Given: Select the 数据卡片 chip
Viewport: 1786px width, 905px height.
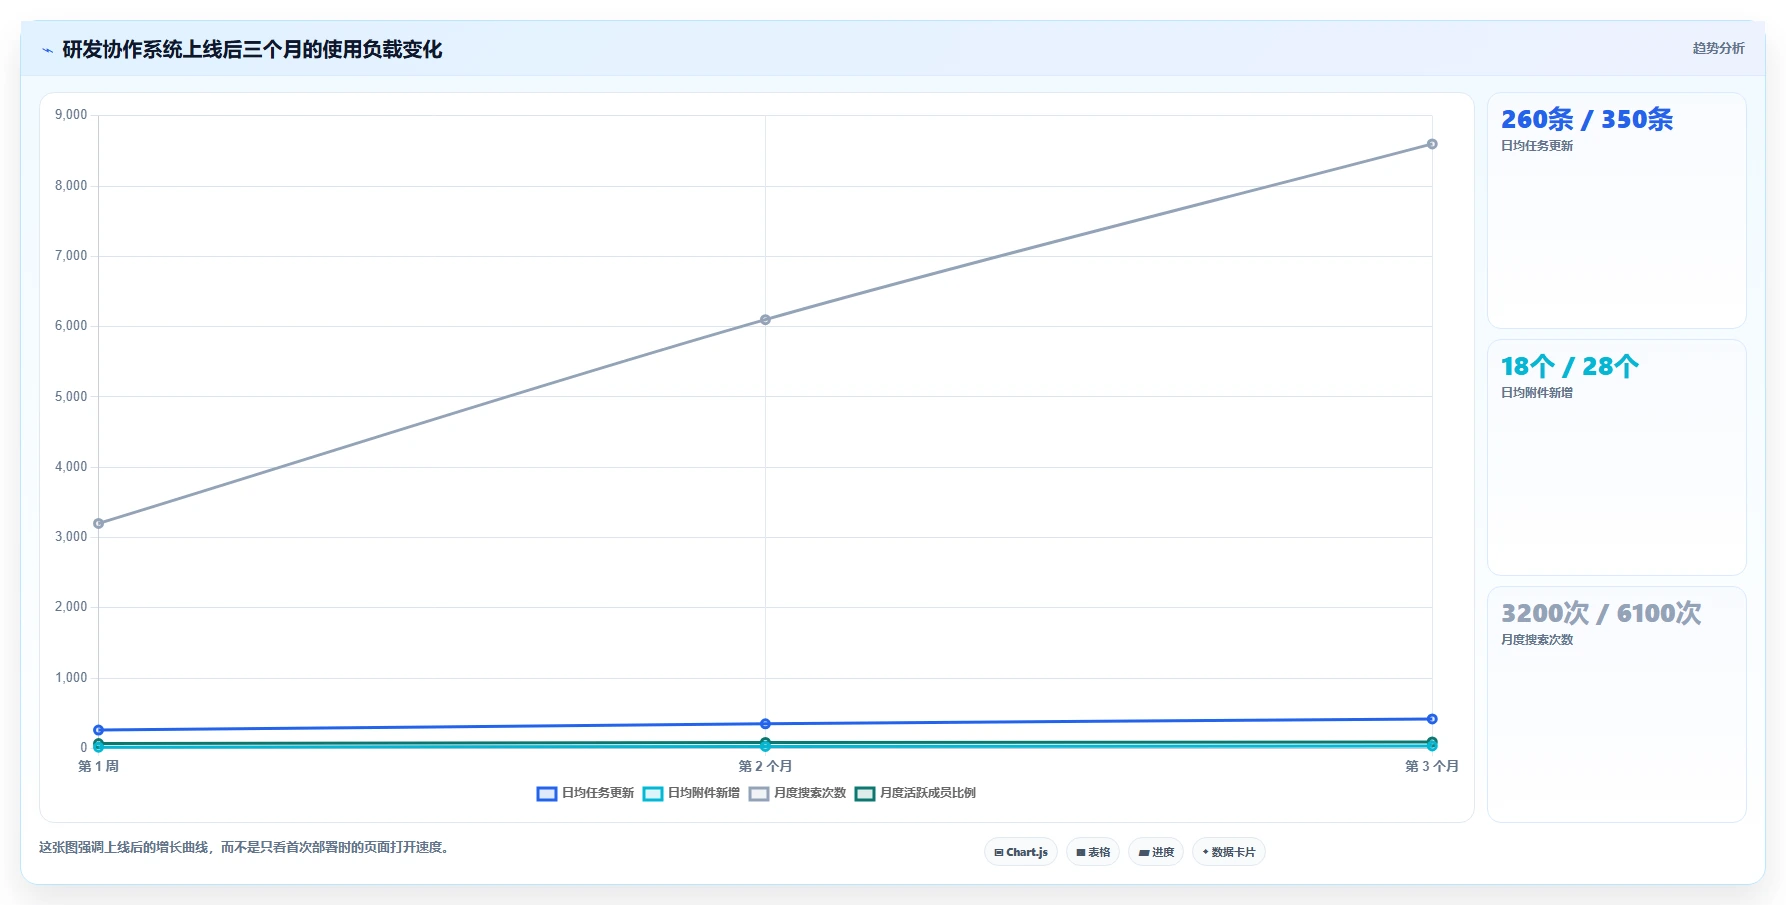Looking at the screenshot, I should tap(1229, 852).
